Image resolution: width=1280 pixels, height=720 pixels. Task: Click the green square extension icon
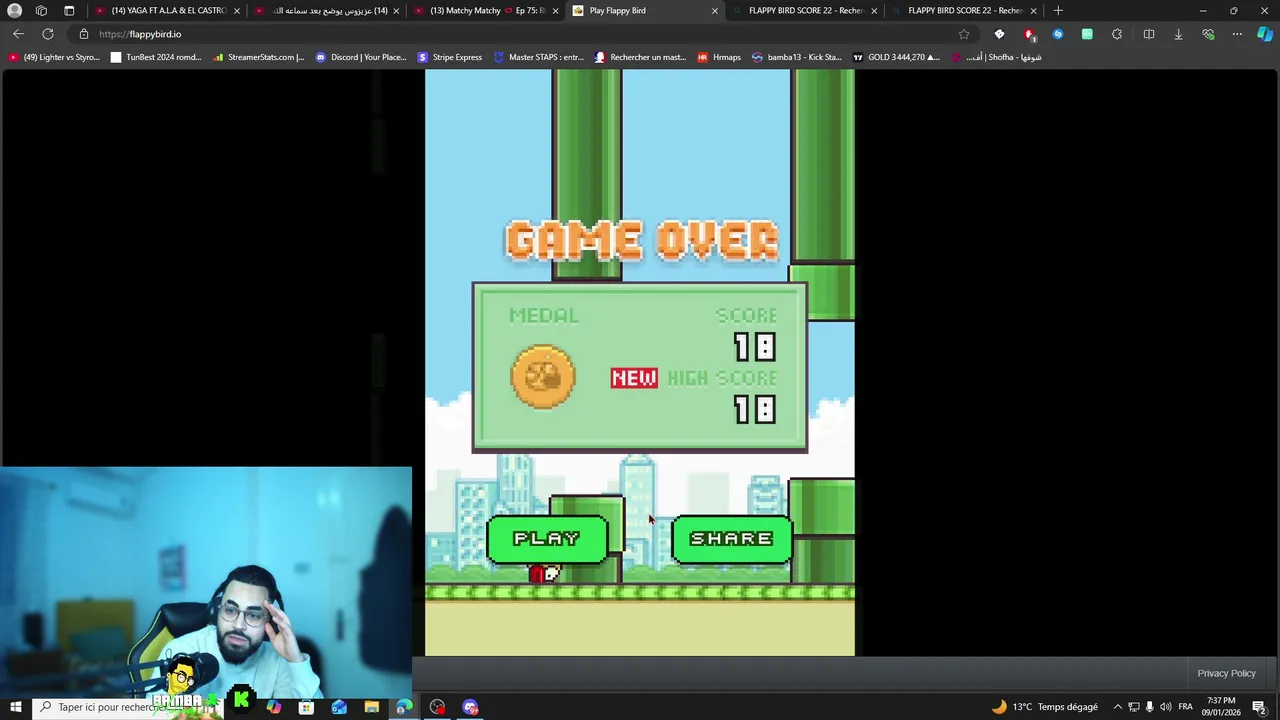click(x=1087, y=34)
